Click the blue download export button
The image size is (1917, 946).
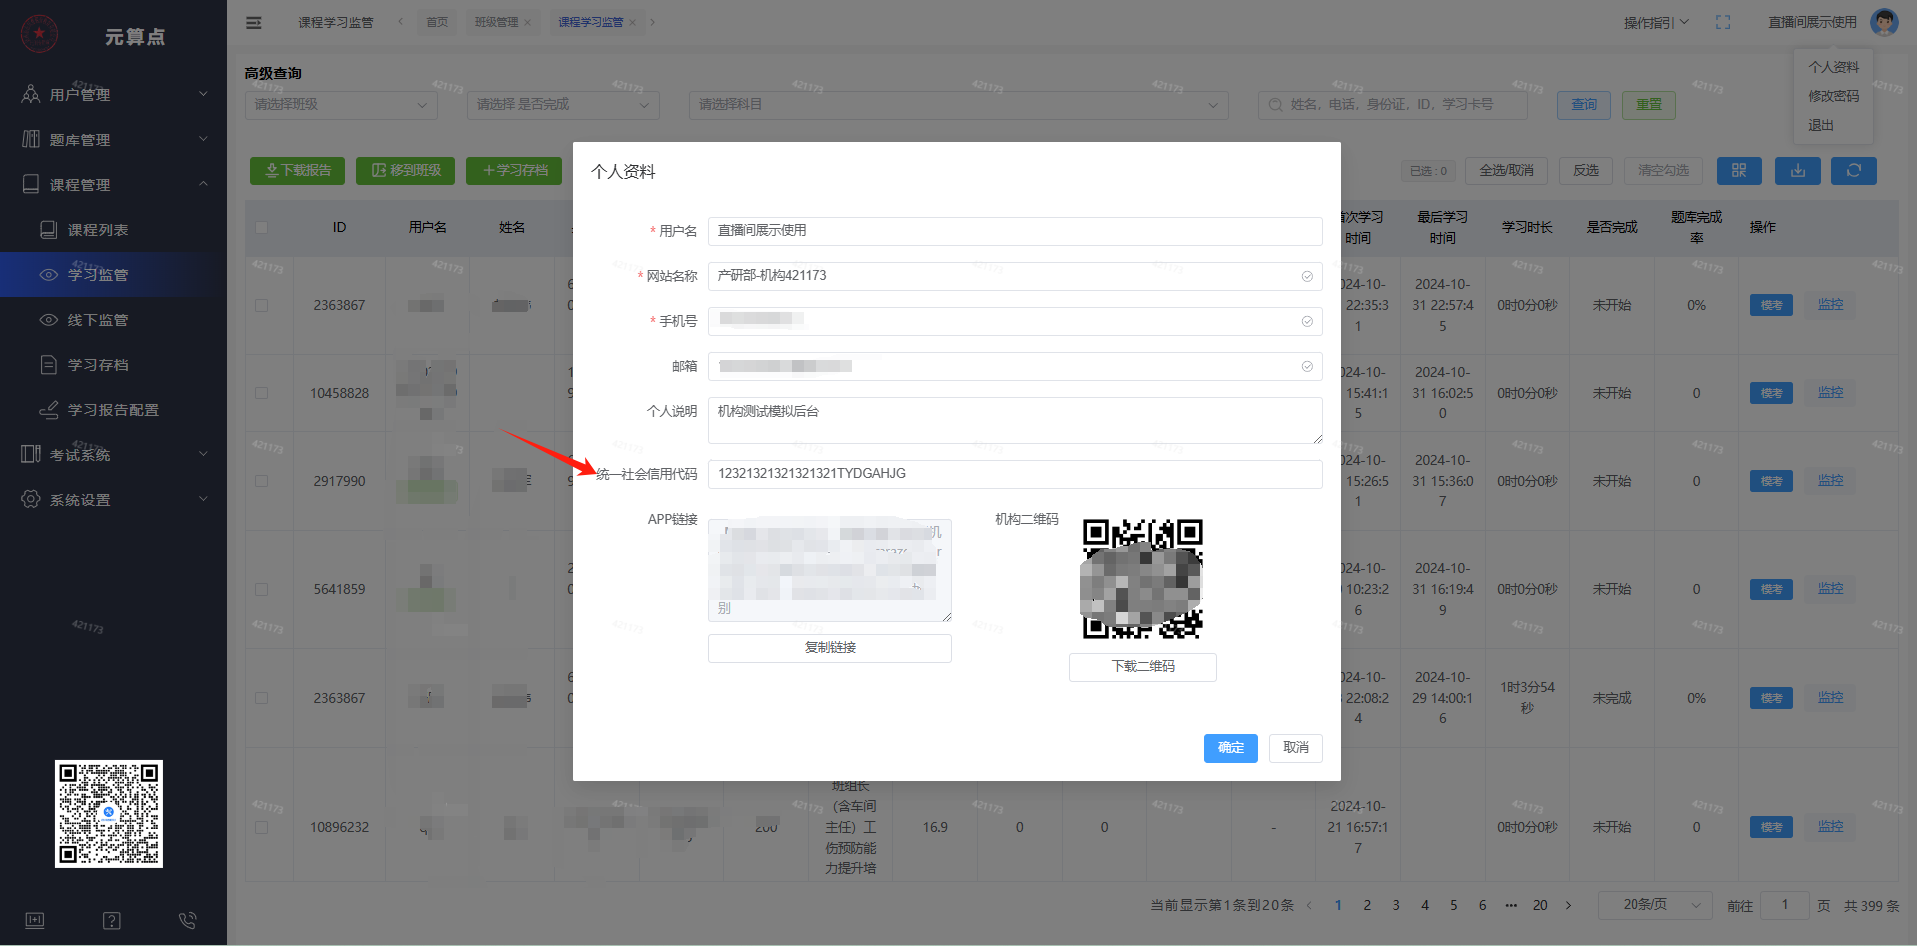click(x=1798, y=171)
